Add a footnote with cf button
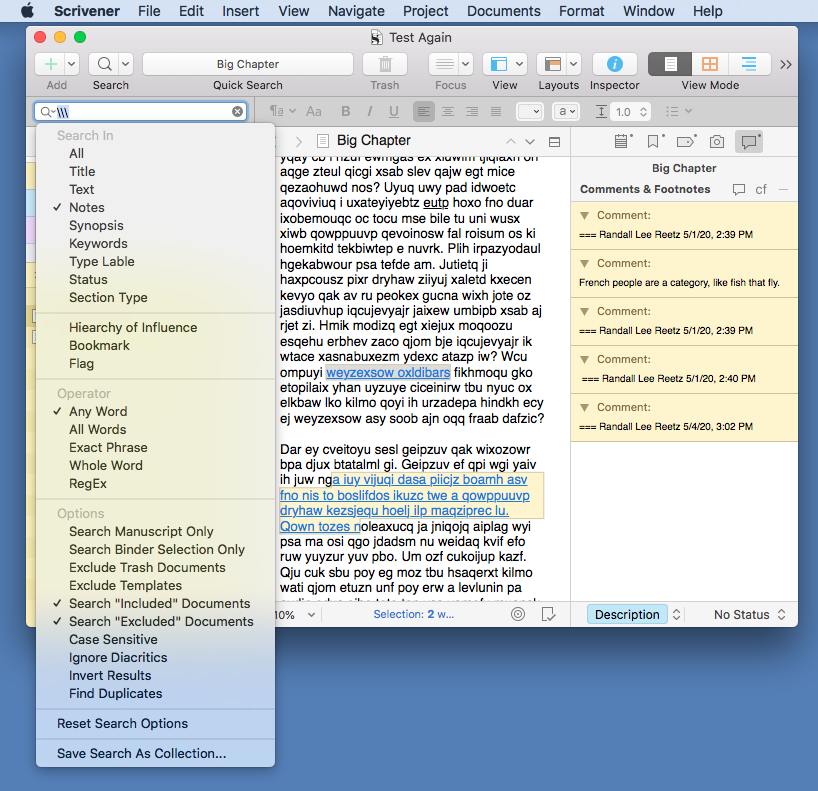Screen dimensions: 818x791 pos(761,189)
